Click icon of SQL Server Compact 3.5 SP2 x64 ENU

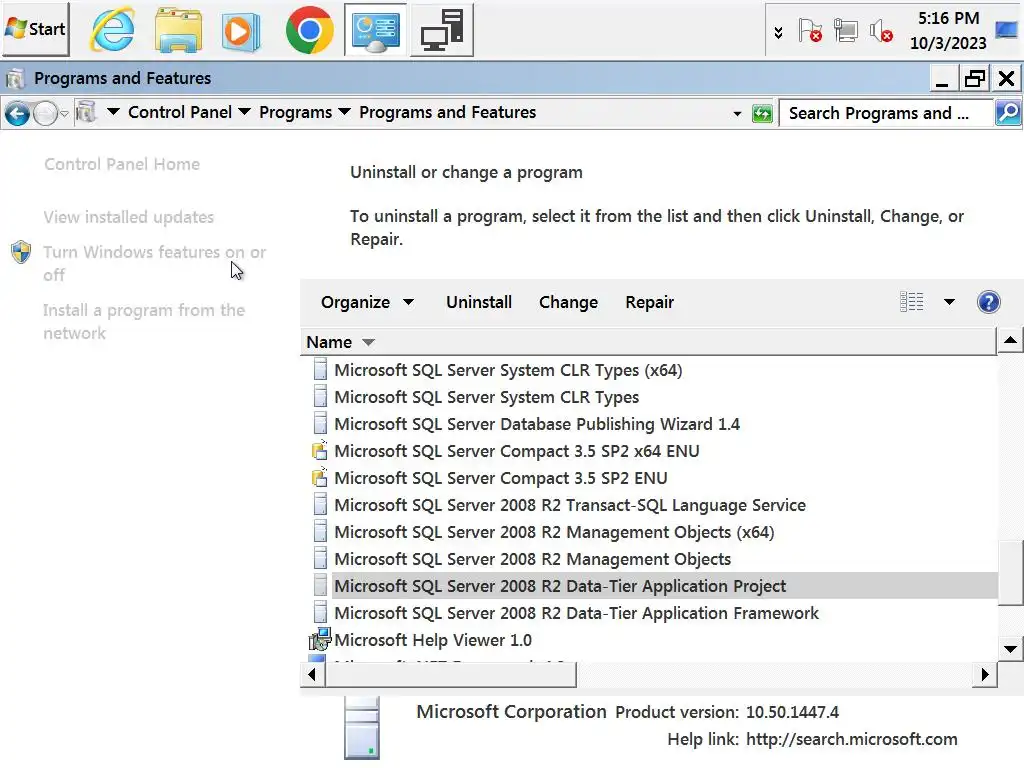[x=319, y=451]
